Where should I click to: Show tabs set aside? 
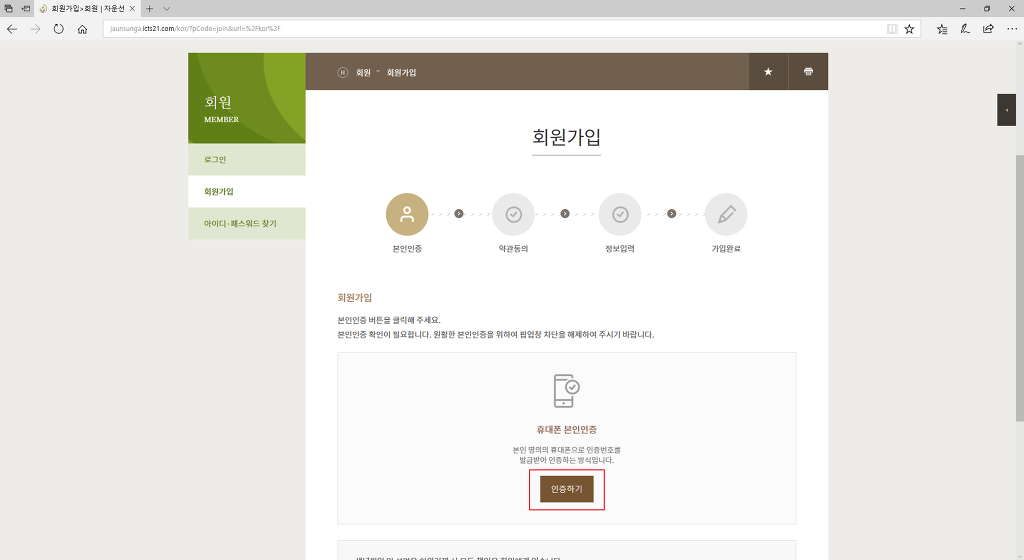[8, 8]
